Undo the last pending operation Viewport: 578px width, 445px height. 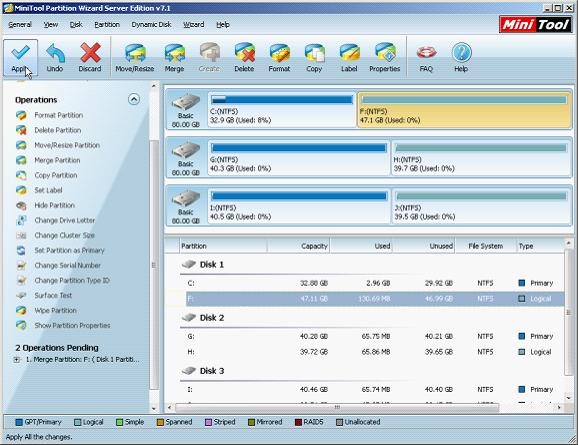[55, 57]
